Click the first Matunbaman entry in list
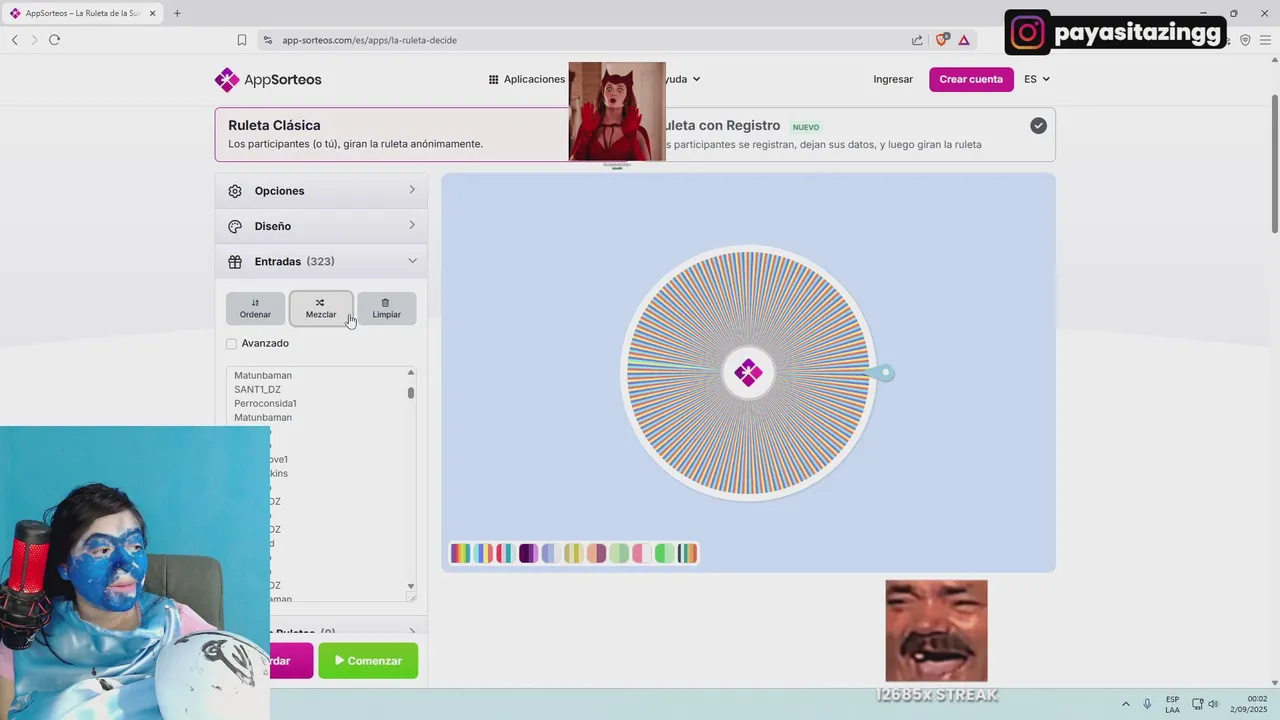 pos(263,375)
